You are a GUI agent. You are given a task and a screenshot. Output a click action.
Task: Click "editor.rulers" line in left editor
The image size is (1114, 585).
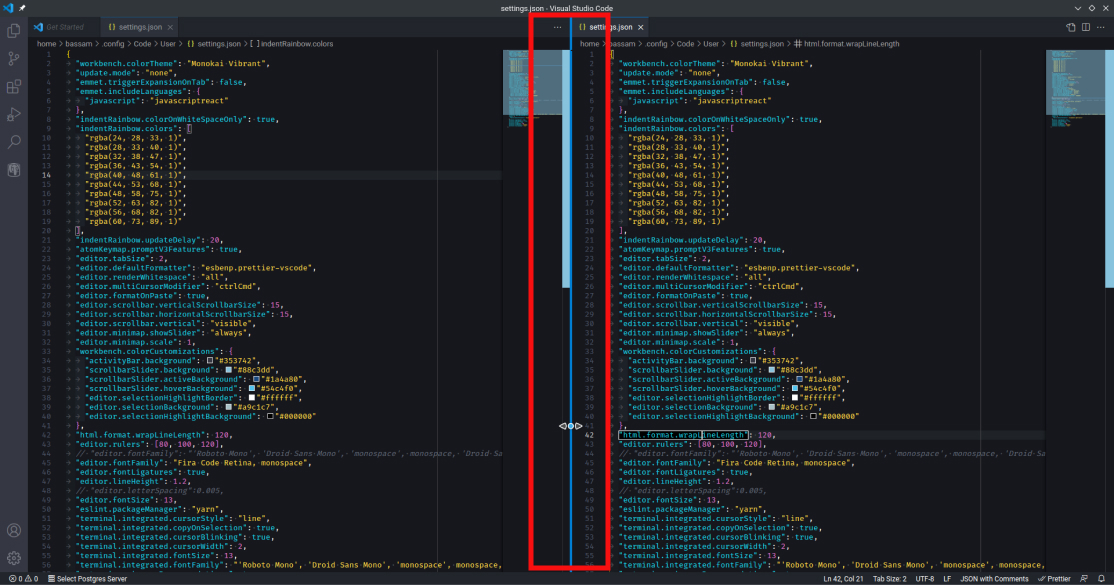[149, 444]
